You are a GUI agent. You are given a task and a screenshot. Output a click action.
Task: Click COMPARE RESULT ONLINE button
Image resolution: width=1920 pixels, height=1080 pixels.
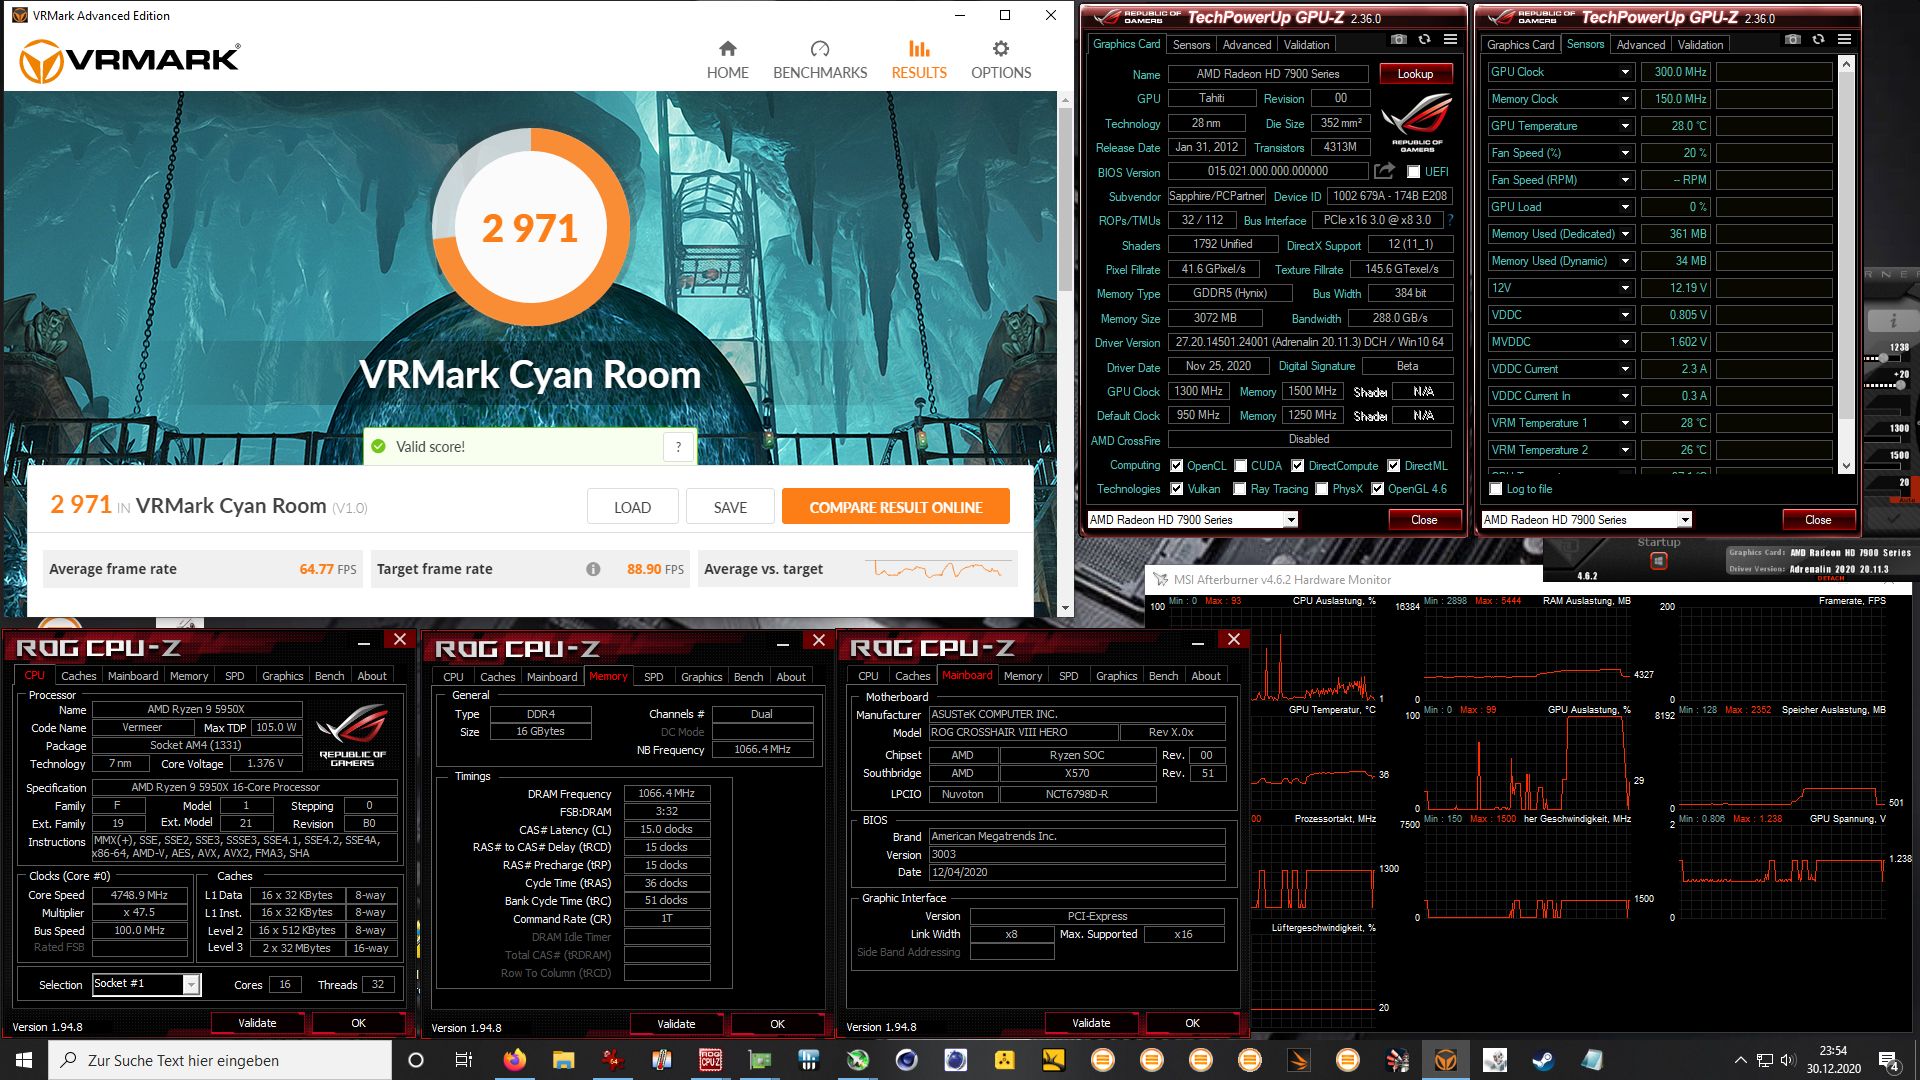click(x=896, y=507)
